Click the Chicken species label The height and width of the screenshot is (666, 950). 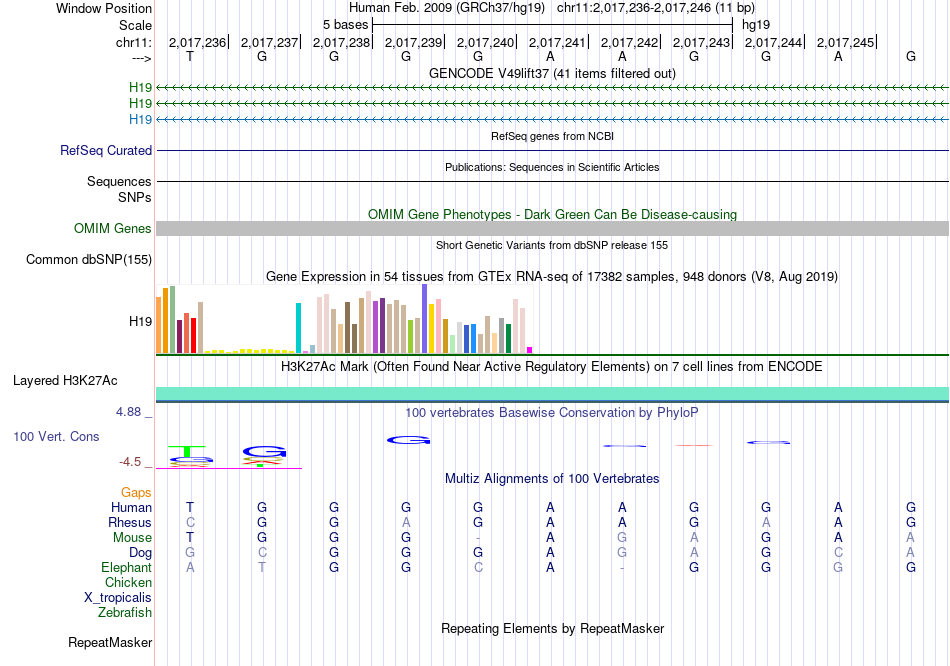pyautogui.click(x=128, y=582)
